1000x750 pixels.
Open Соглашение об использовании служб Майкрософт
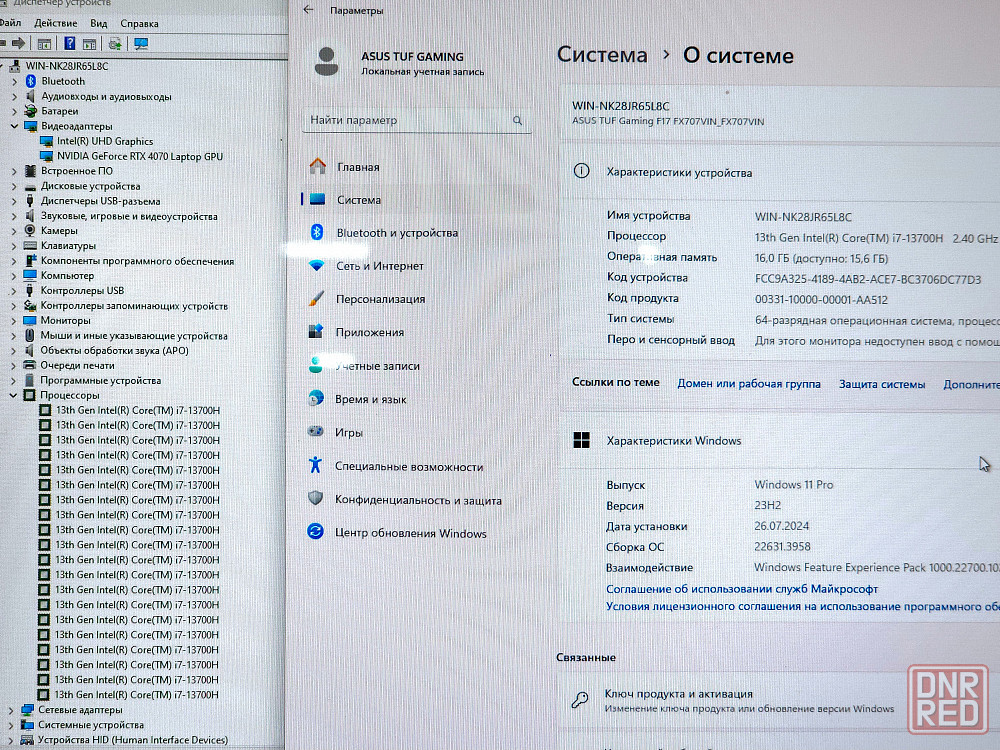(x=742, y=589)
